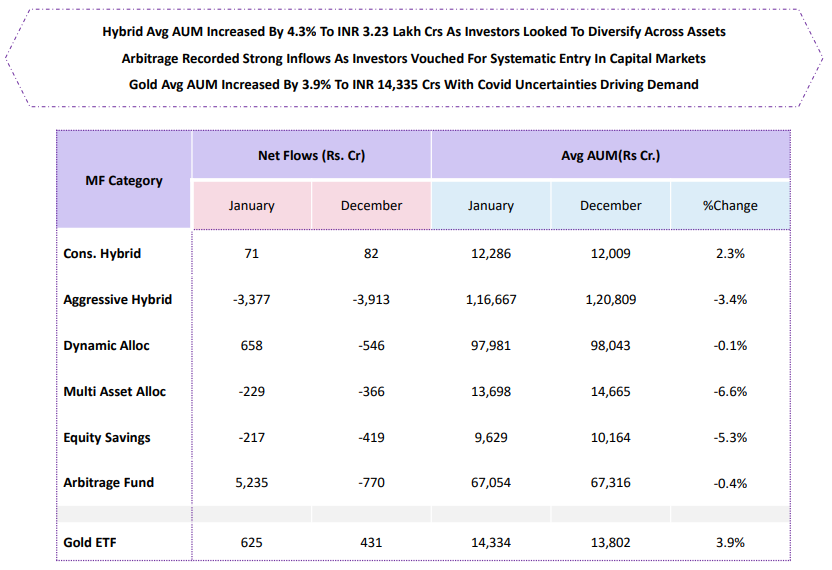Click the -419 Equity Savings net flow
Image resolution: width=832 pixels, height=570 pixels.
pos(371,438)
